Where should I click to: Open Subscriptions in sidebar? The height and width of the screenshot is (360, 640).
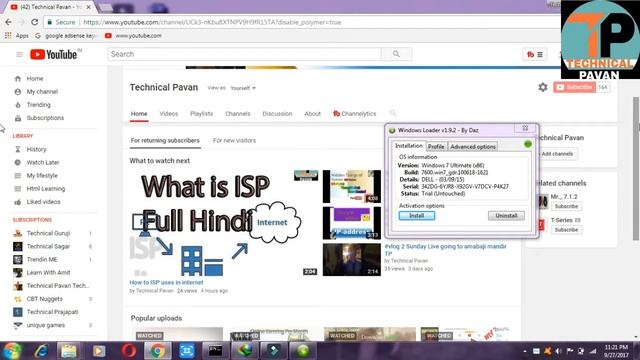pos(45,118)
